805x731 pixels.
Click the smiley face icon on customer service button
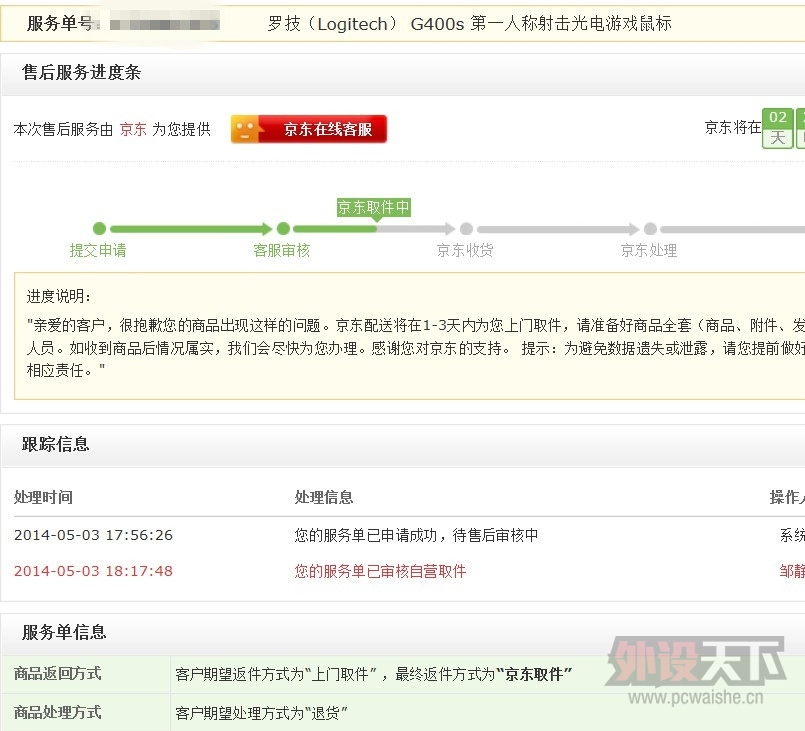click(245, 129)
